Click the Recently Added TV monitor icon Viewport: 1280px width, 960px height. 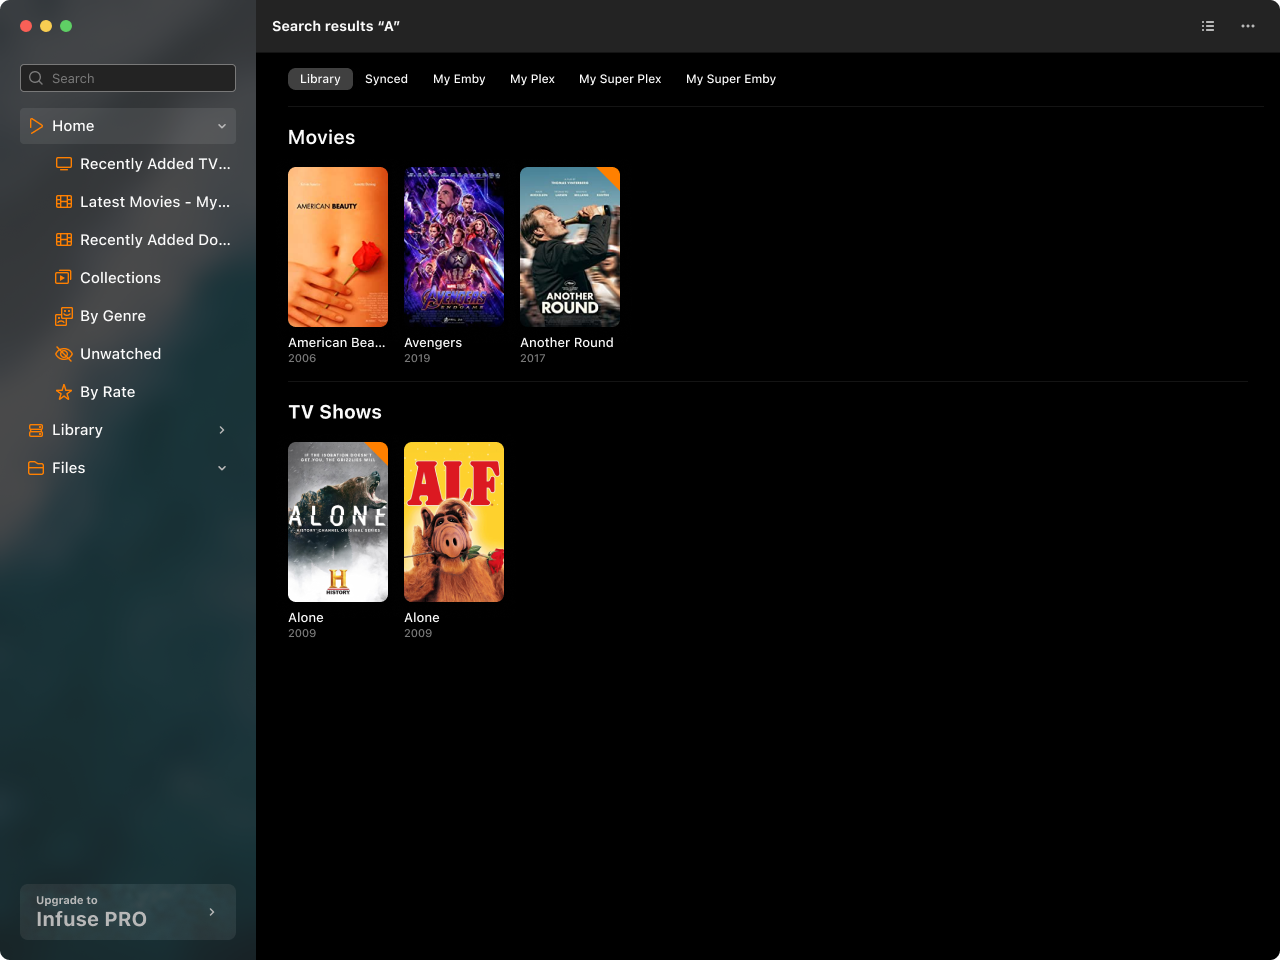pos(64,164)
